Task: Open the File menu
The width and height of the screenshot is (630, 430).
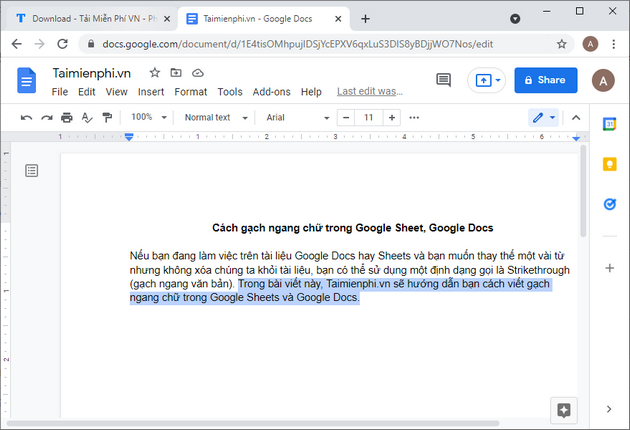Action: [x=59, y=92]
